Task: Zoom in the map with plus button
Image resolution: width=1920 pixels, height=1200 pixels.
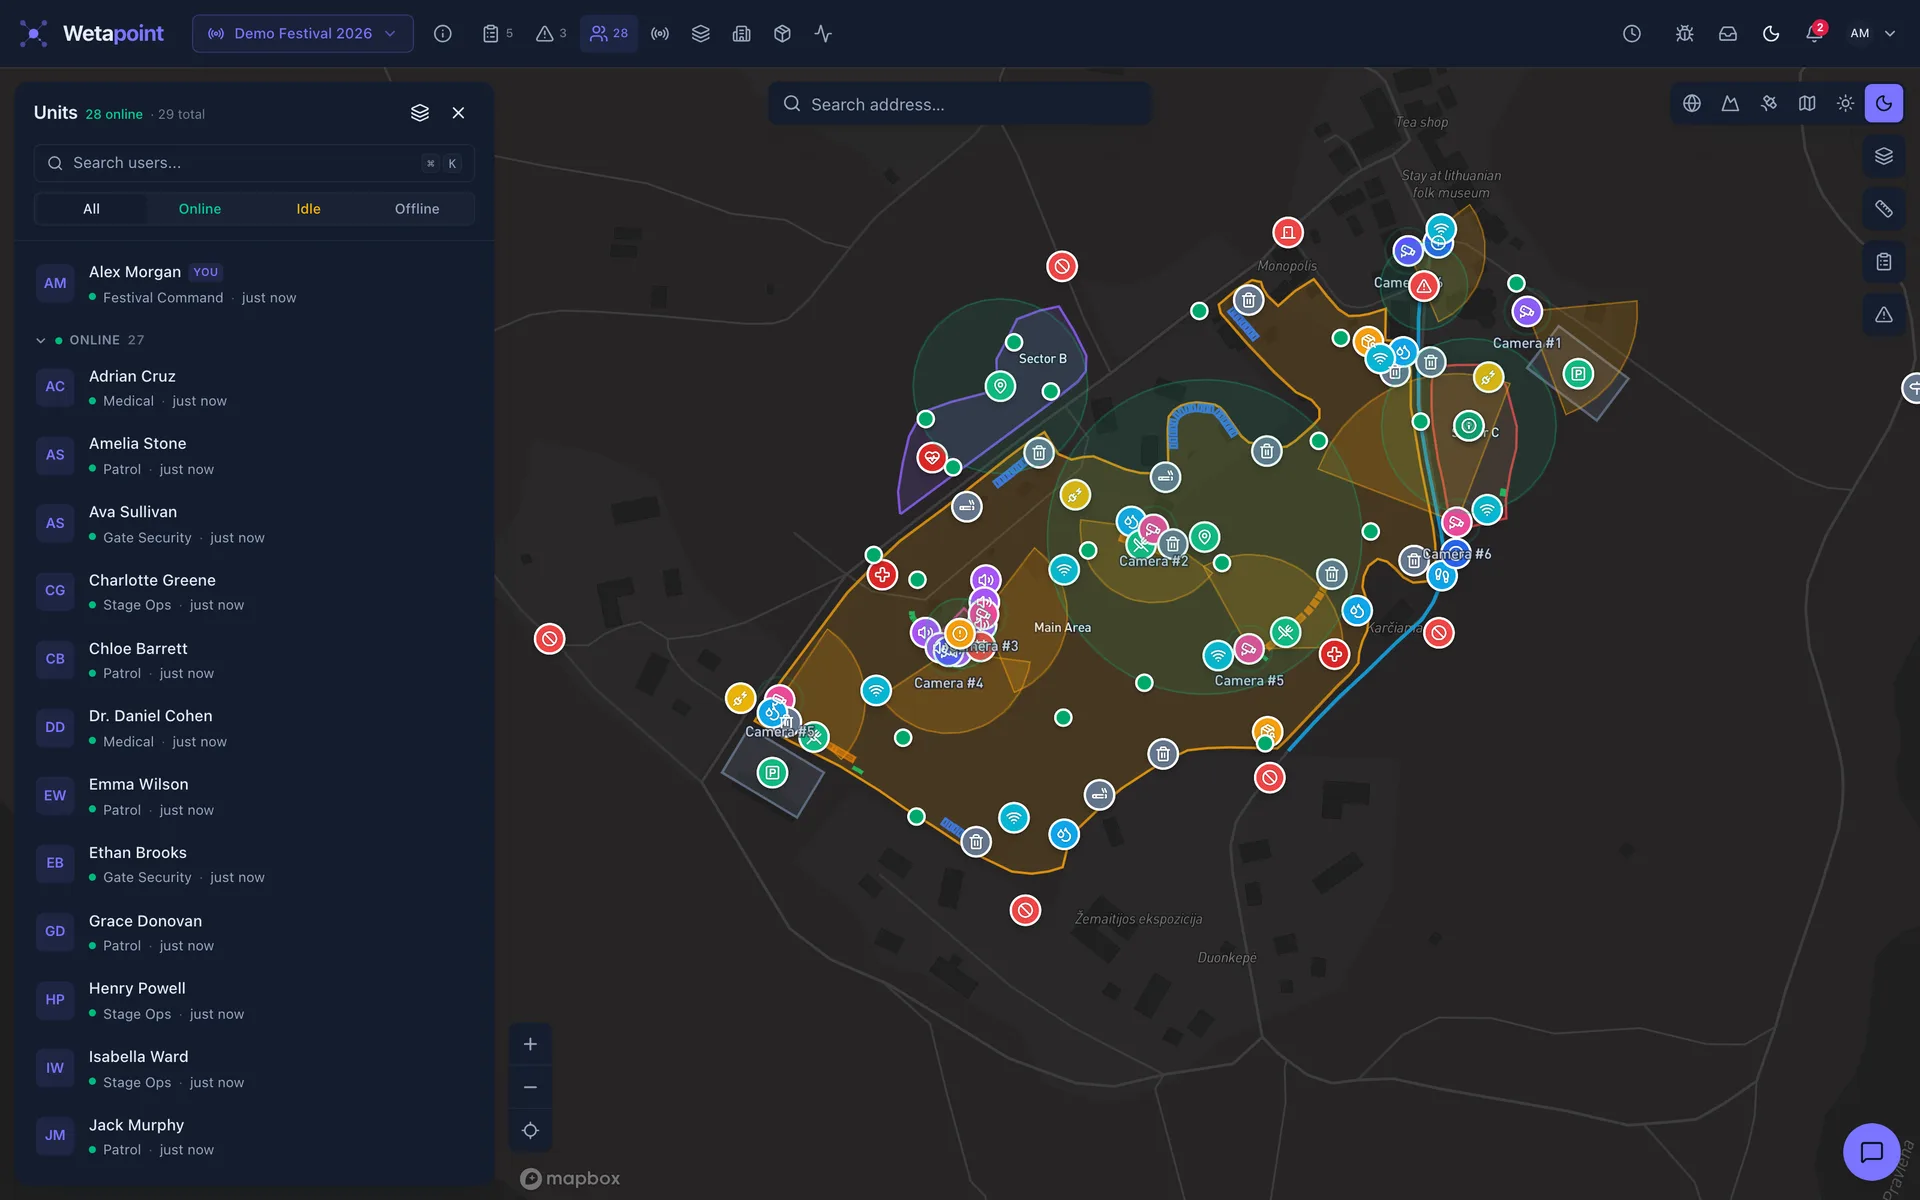Action: 531,1044
